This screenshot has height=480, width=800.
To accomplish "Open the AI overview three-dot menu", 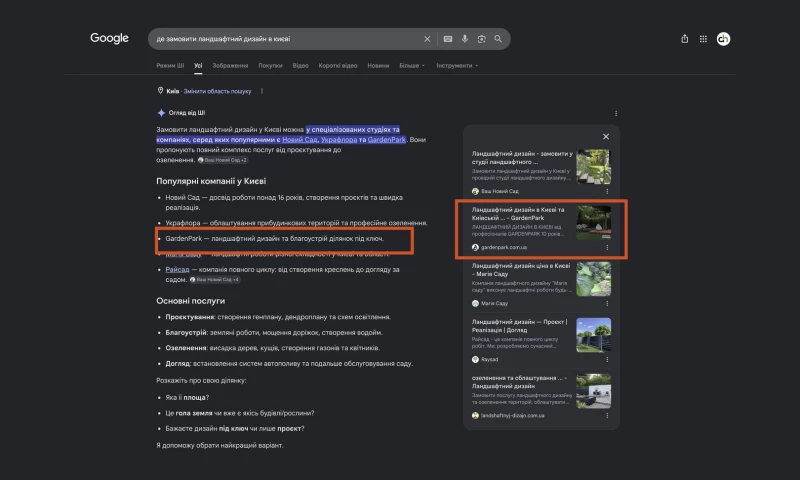I will click(616, 113).
